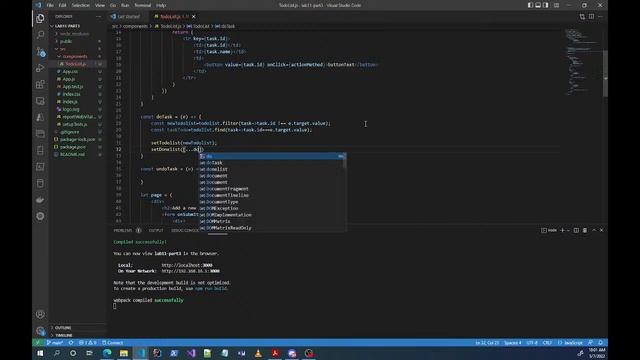640x360 pixels.
Task: Click the git branch indicator in status bar
Action: point(54,343)
